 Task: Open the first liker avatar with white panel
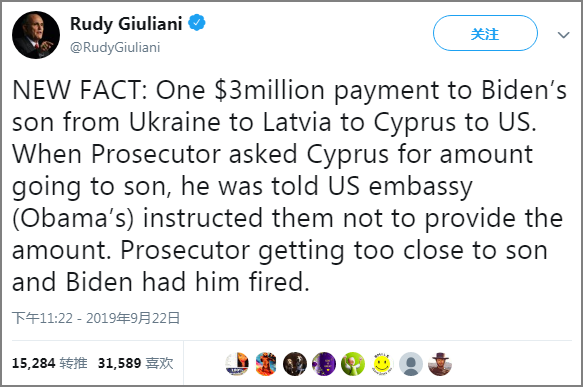pos(237,364)
